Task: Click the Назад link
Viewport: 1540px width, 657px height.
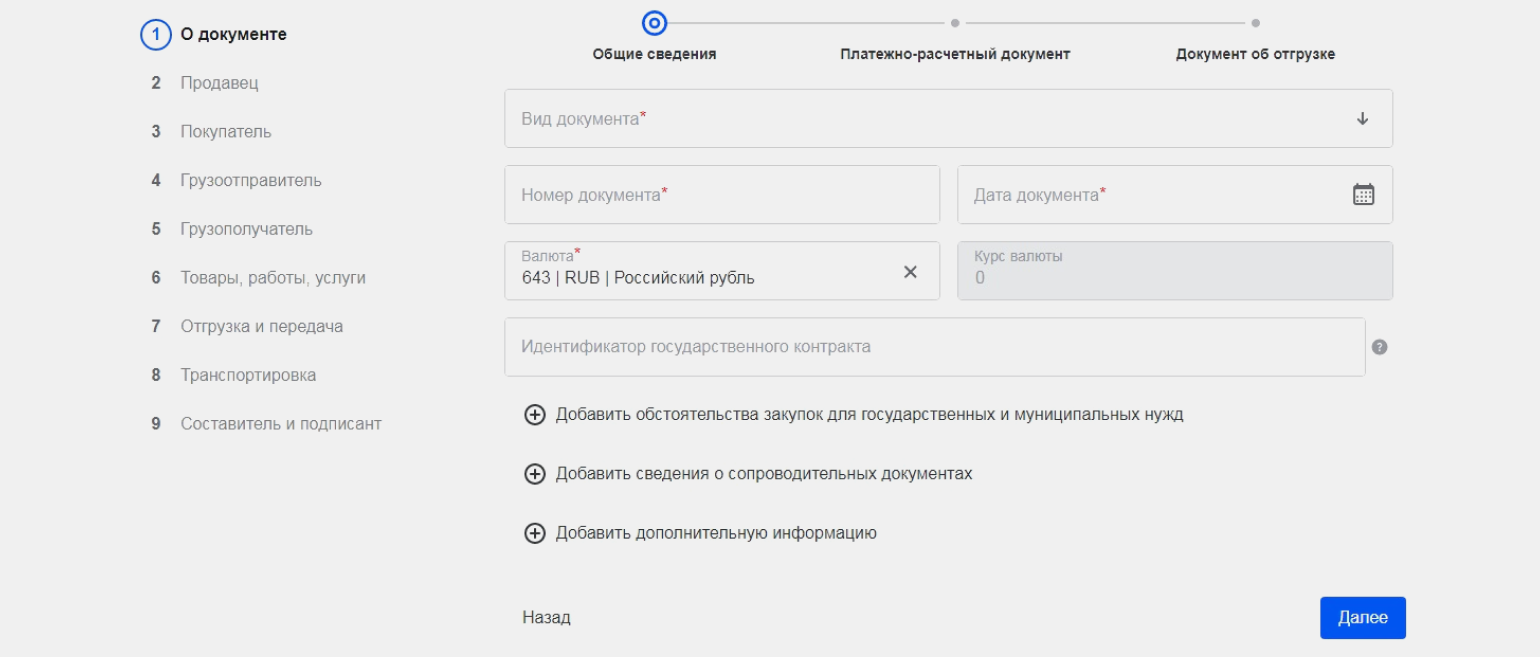Action: [x=546, y=618]
